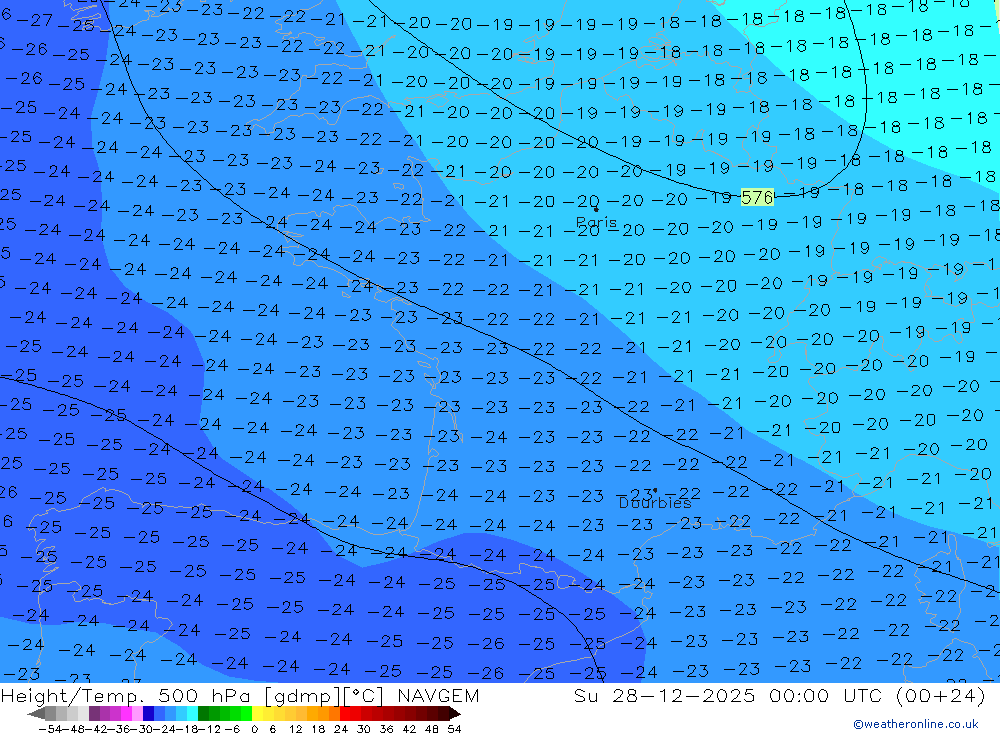Pick the bright yellow legend swatch at 0
The height and width of the screenshot is (733, 1000).
257,714
